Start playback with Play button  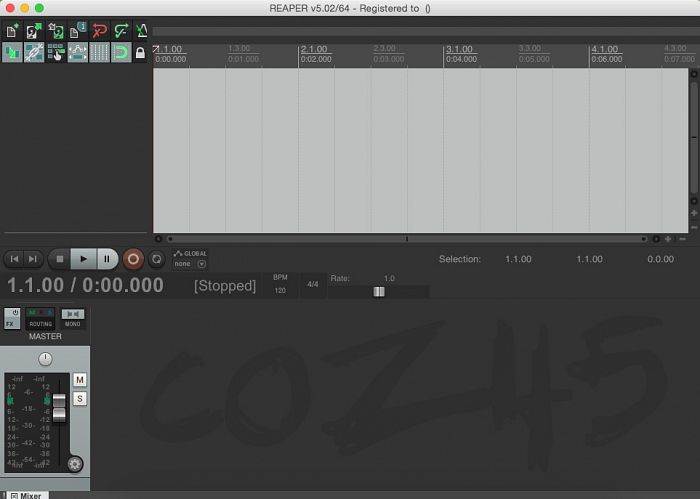point(83,259)
